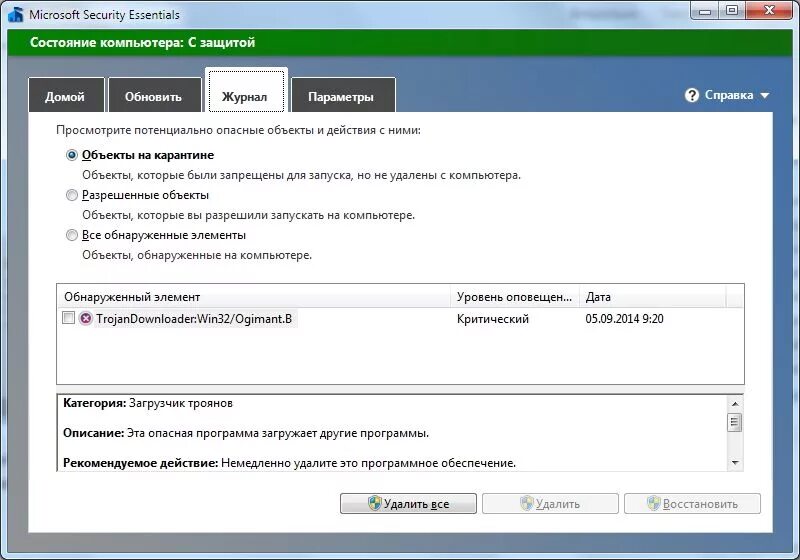Open the Справка help link

pos(729,95)
